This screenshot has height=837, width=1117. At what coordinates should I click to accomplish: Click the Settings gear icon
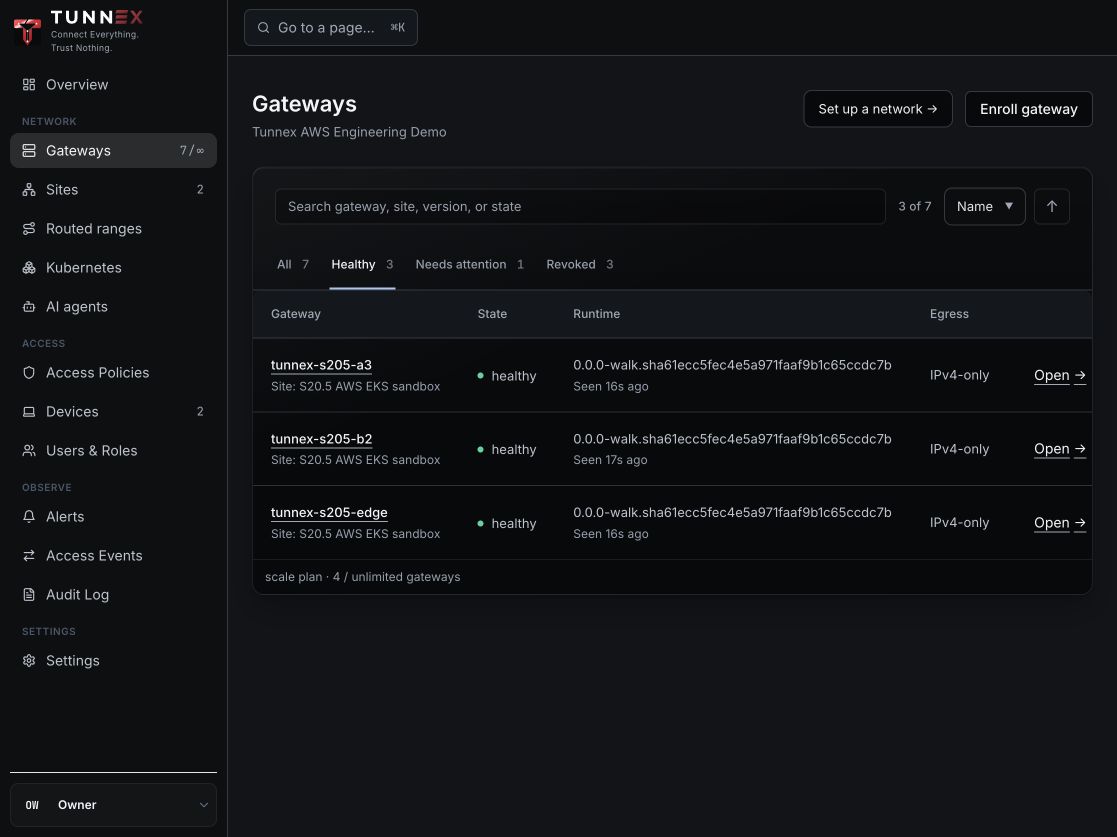coord(28,661)
